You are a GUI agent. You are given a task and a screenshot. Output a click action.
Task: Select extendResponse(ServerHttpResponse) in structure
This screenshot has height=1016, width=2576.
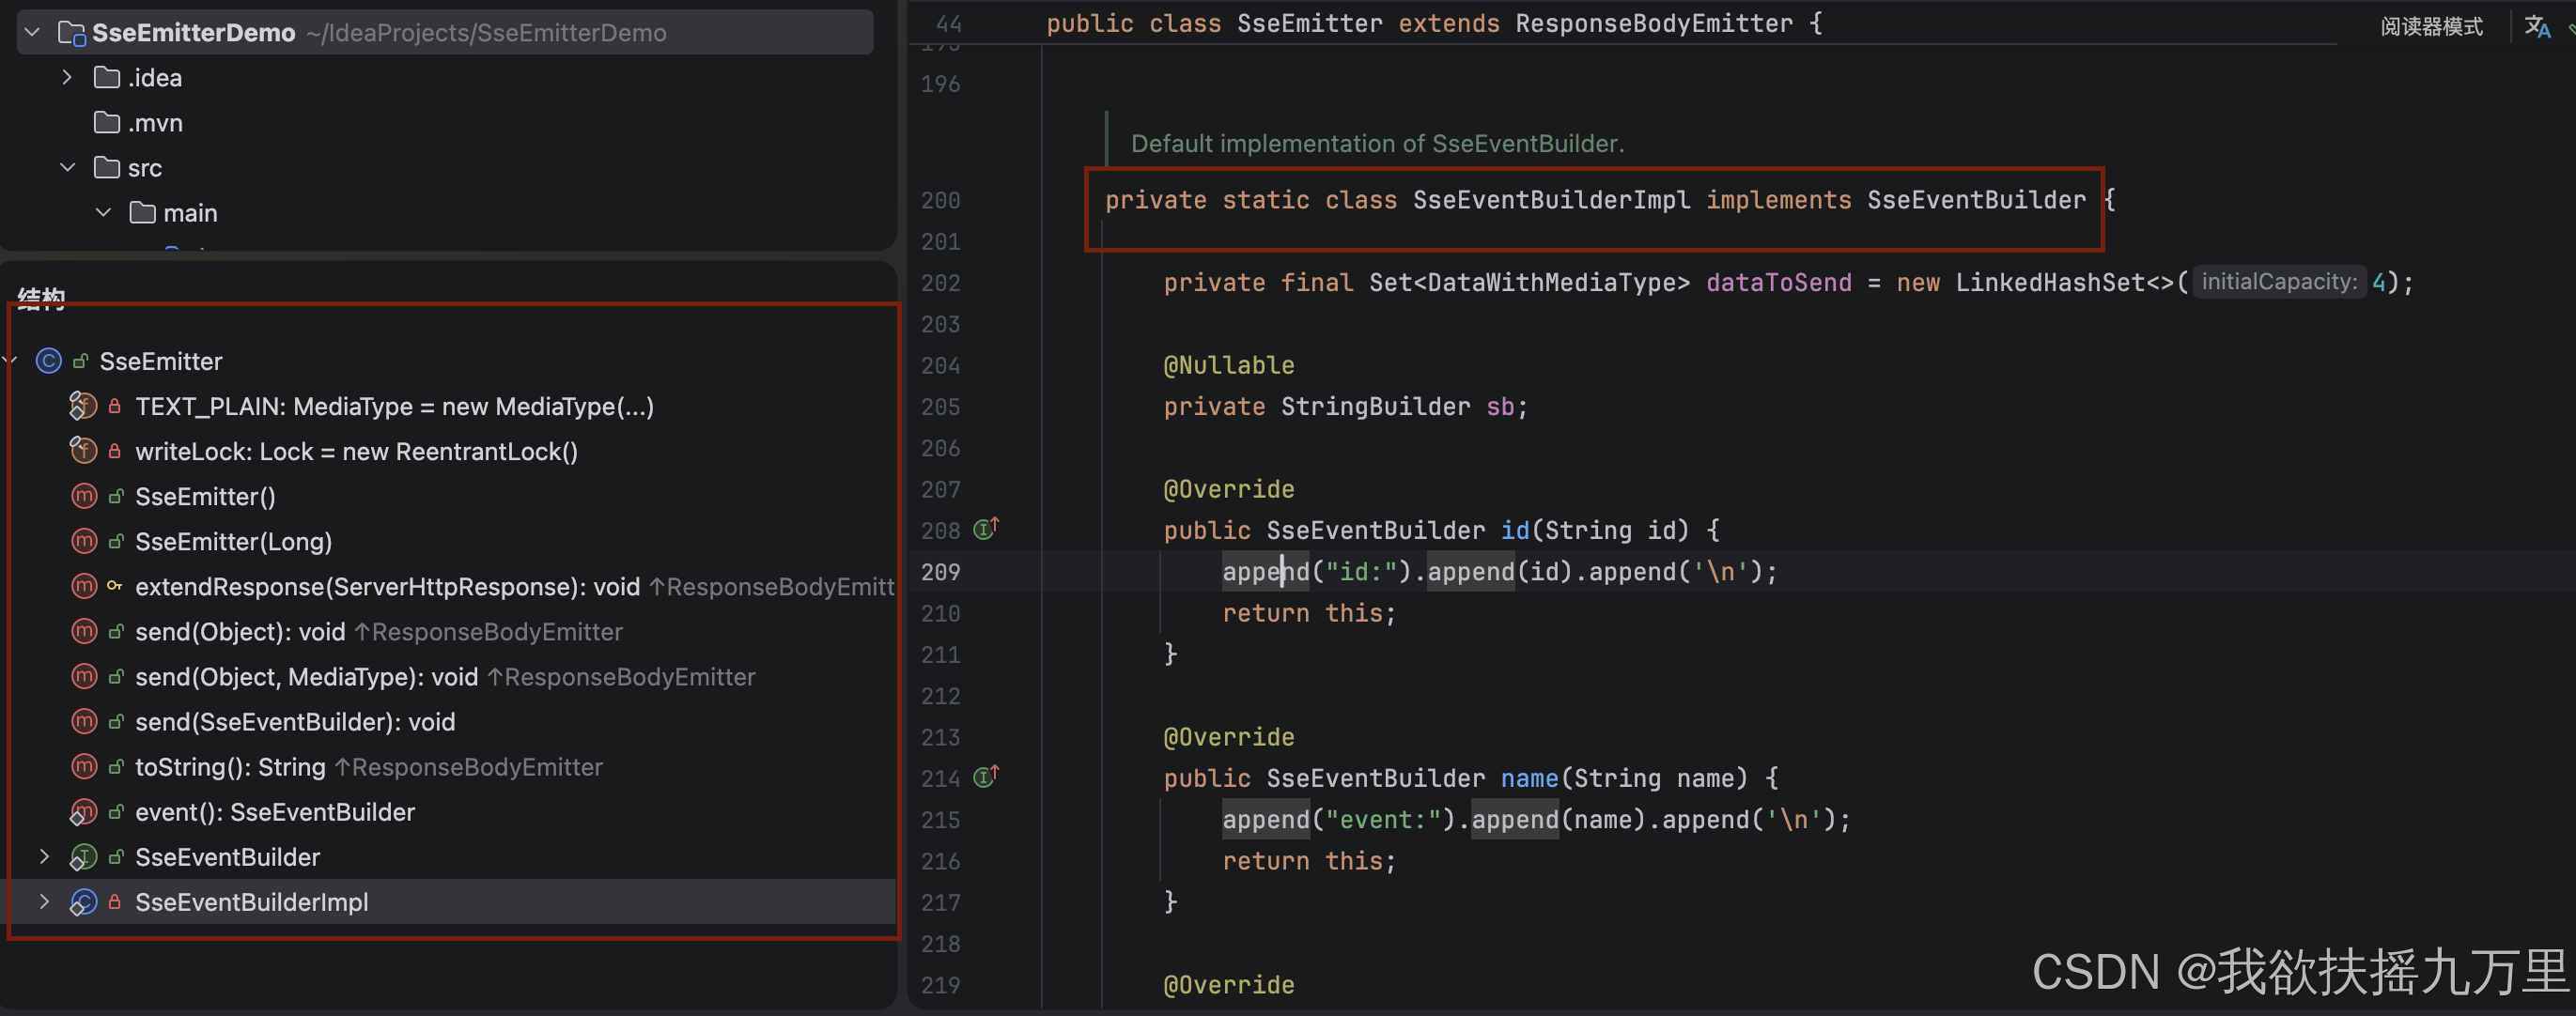pos(387,586)
